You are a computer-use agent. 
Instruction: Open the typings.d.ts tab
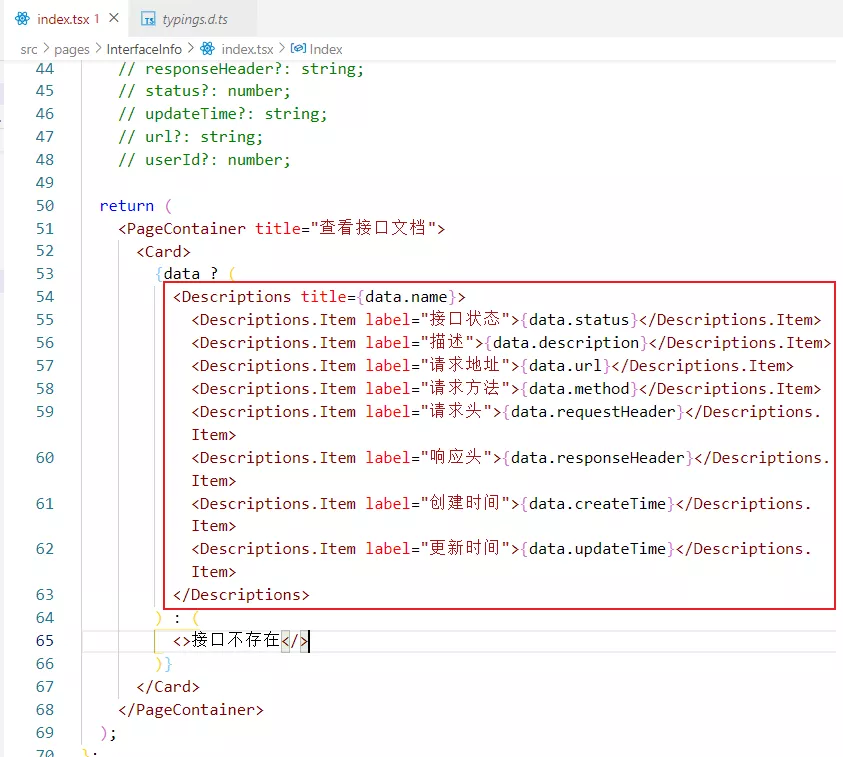click(x=195, y=19)
